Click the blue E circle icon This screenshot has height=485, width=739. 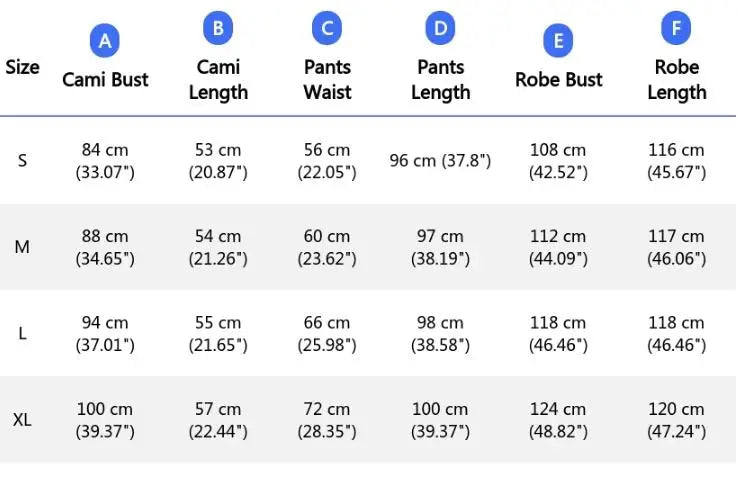(x=558, y=41)
